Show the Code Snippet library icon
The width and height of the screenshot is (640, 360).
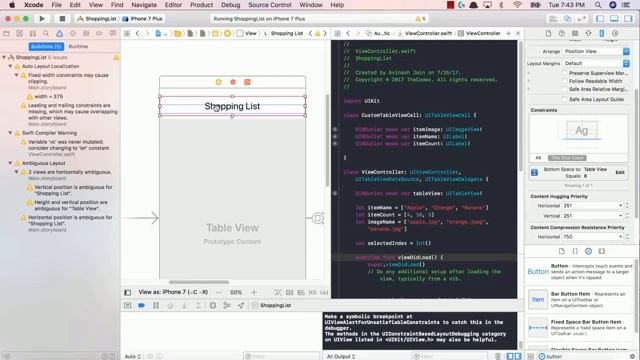575,251
